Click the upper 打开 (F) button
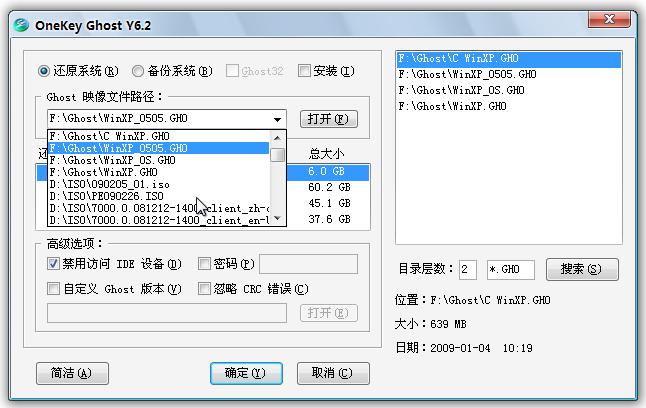646x408 pixels. click(x=328, y=119)
